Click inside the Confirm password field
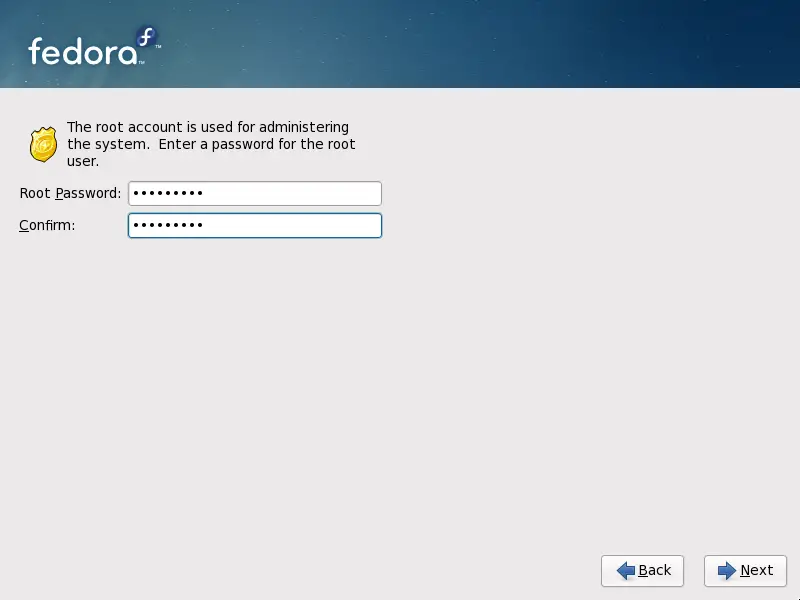This screenshot has width=800, height=600. click(254, 225)
